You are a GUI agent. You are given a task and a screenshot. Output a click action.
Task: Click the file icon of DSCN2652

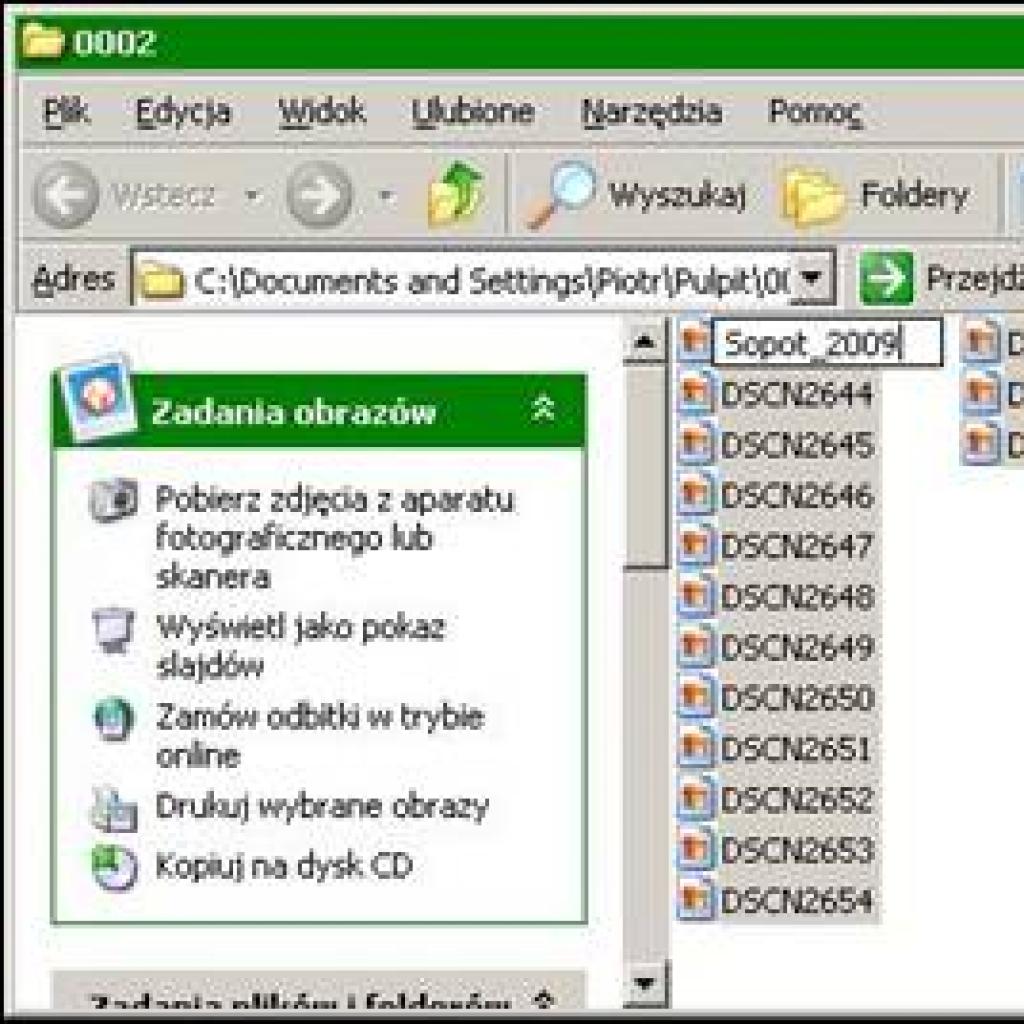(x=695, y=799)
